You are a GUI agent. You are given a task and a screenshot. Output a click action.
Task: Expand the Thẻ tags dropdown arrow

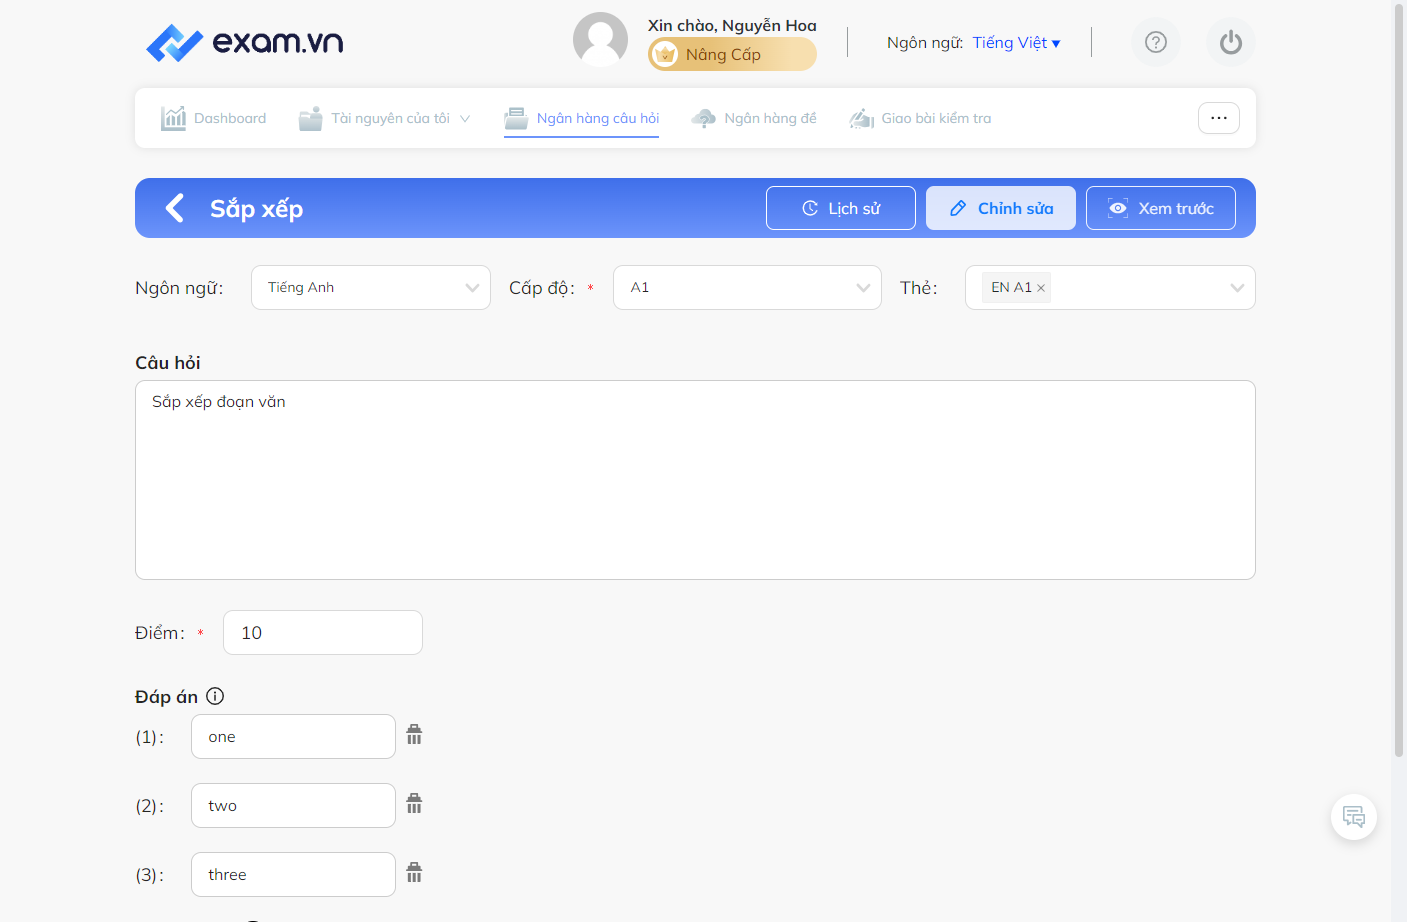[x=1237, y=288]
